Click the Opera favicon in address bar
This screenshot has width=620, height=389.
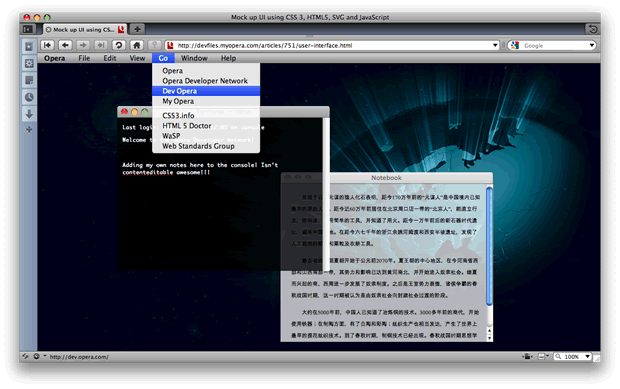click(170, 45)
